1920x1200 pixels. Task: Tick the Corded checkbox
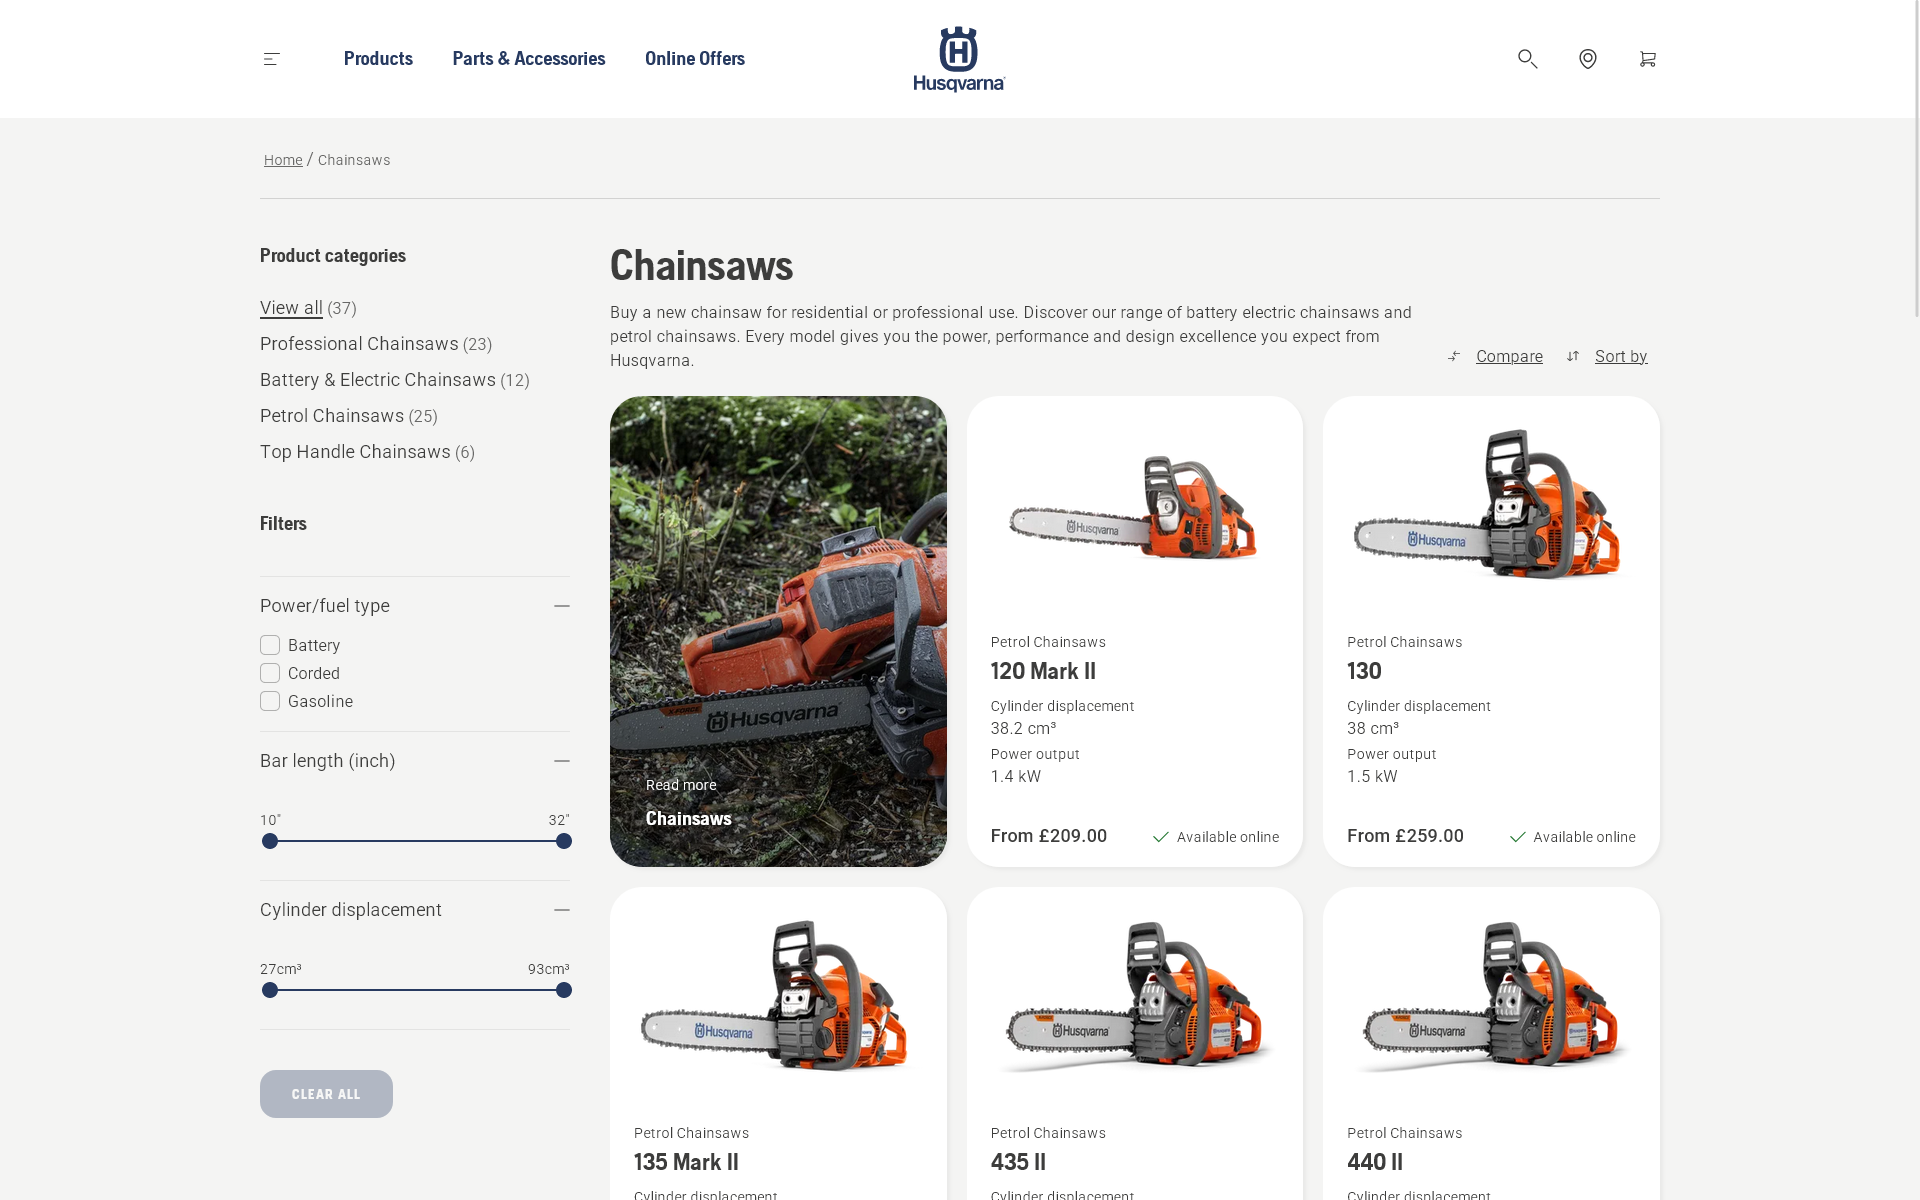click(270, 673)
